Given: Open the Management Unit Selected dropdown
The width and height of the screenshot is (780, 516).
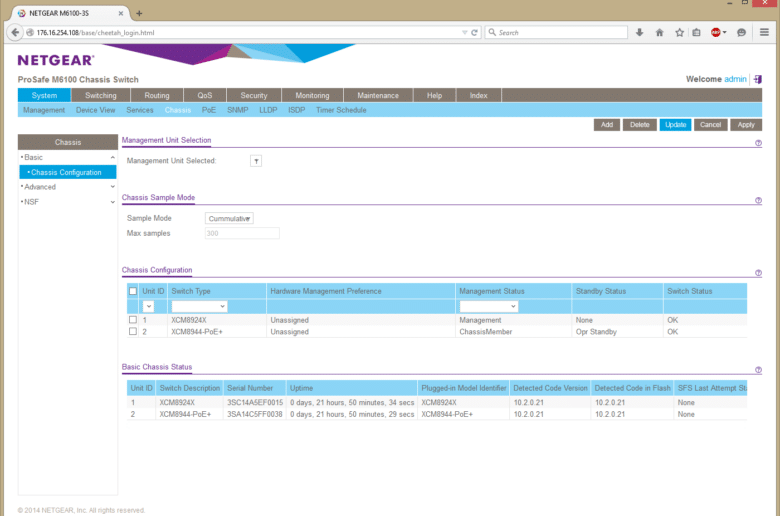Looking at the screenshot, I should (256, 161).
